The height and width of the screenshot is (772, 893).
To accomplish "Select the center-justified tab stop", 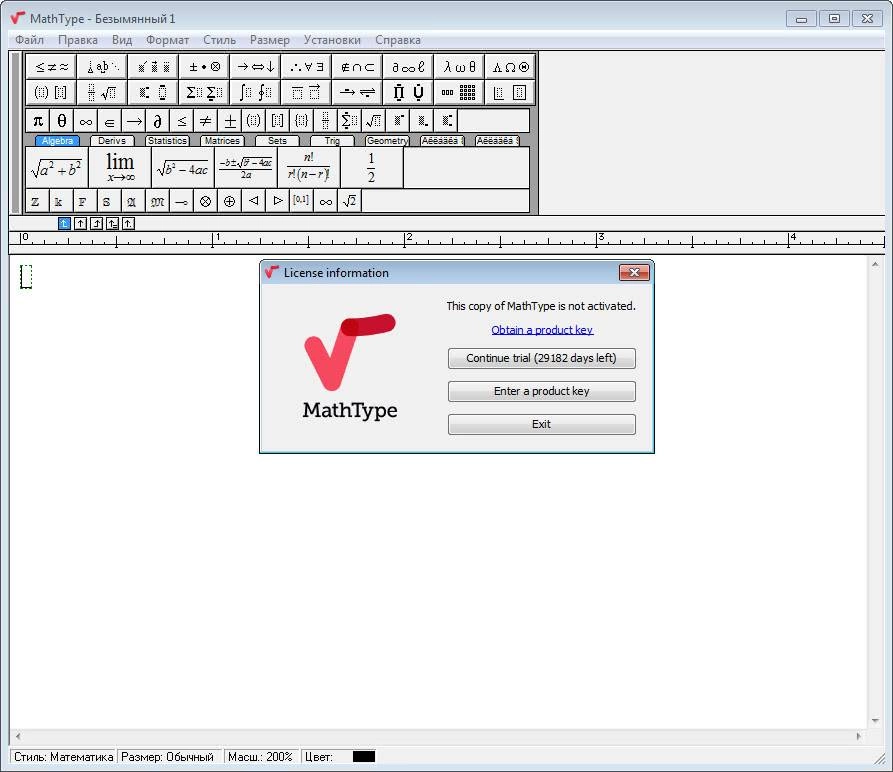I will (80, 224).
